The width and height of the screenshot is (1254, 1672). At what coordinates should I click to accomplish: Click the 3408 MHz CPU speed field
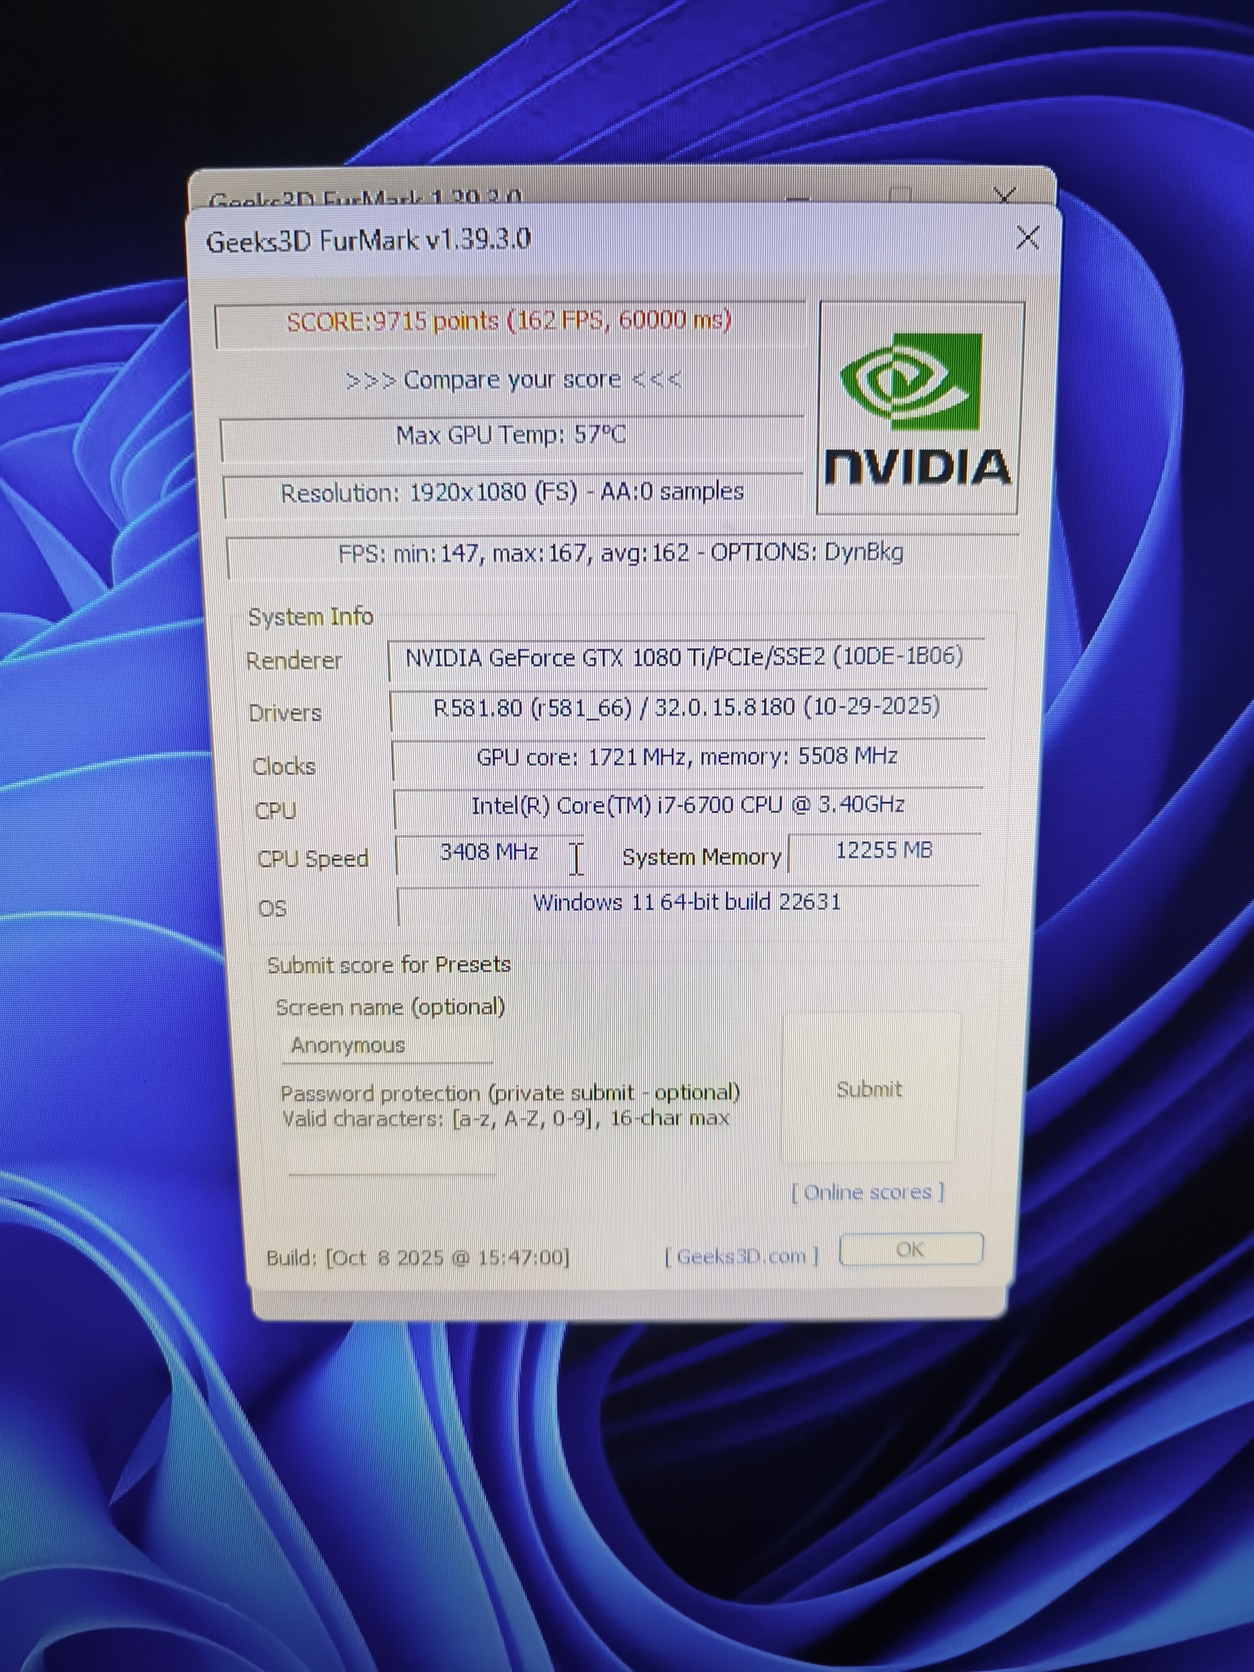pyautogui.click(x=489, y=853)
